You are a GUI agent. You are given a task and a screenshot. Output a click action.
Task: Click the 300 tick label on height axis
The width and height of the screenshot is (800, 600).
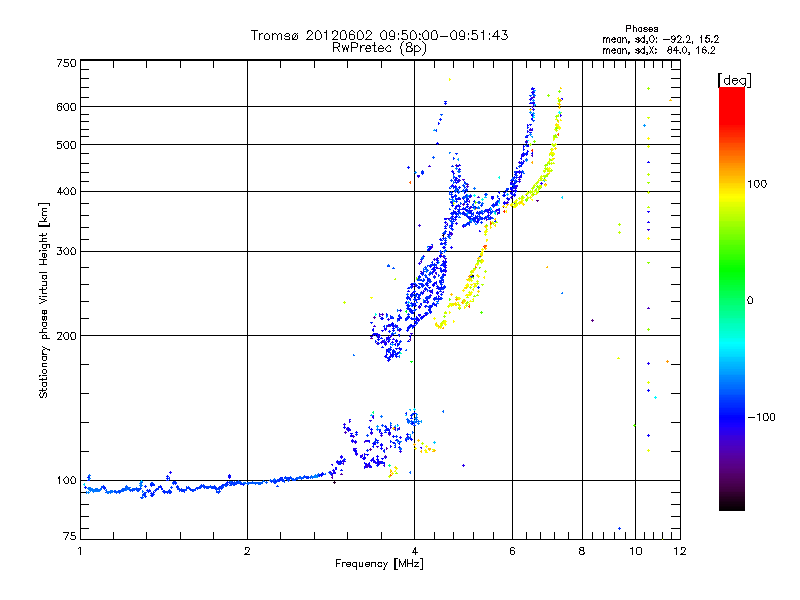coord(67,252)
